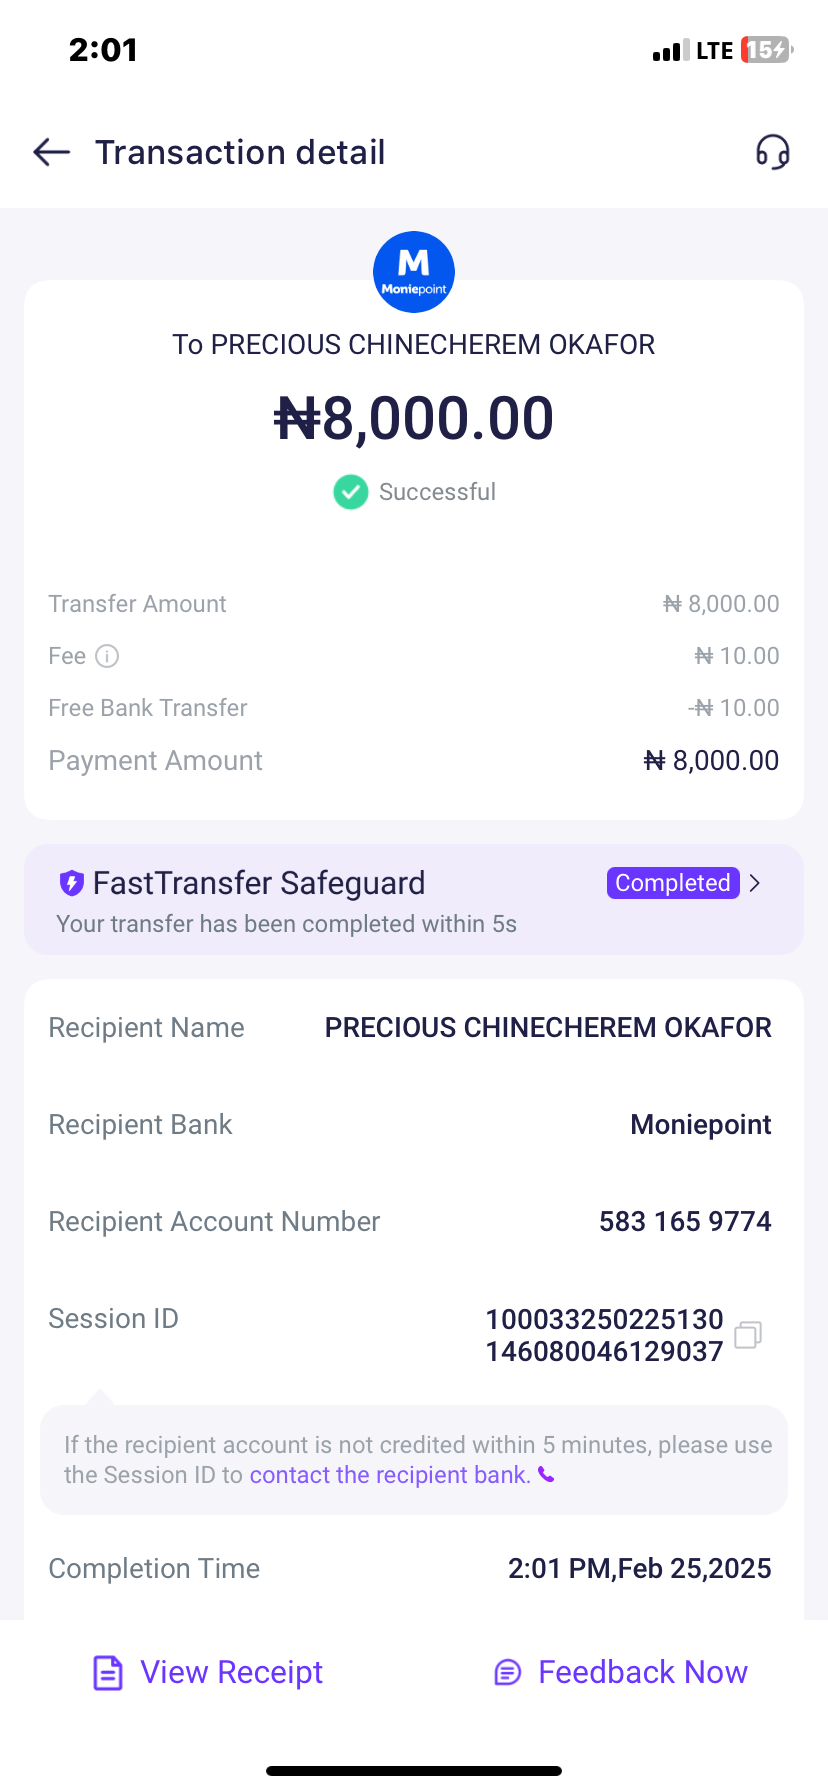Tap the Session ID number
Image resolution: width=828 pixels, height=1792 pixels.
tap(604, 1335)
